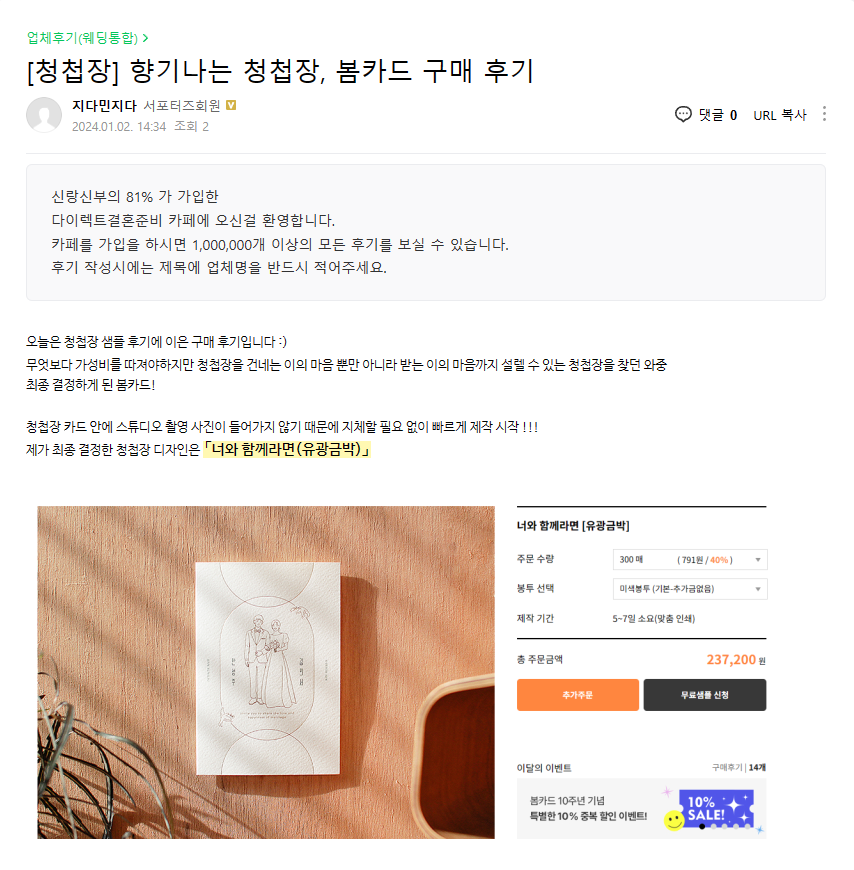Viewport: 854px width, 870px height.
Task: Click the URL 복사 link
Action: (x=780, y=115)
